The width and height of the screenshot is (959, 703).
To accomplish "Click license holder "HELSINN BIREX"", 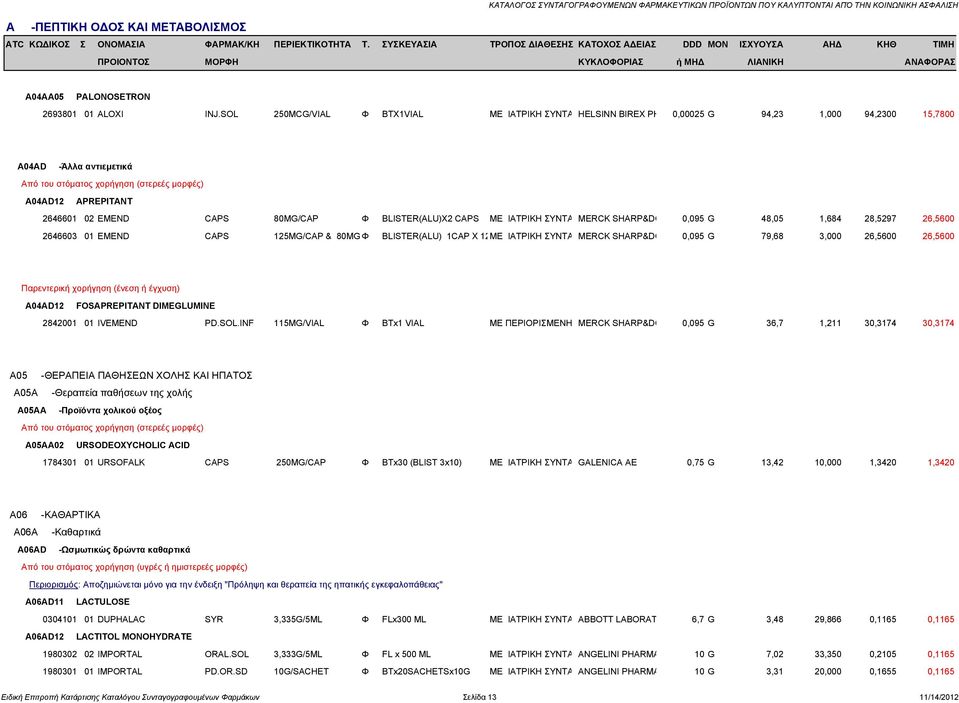I will click(616, 114).
